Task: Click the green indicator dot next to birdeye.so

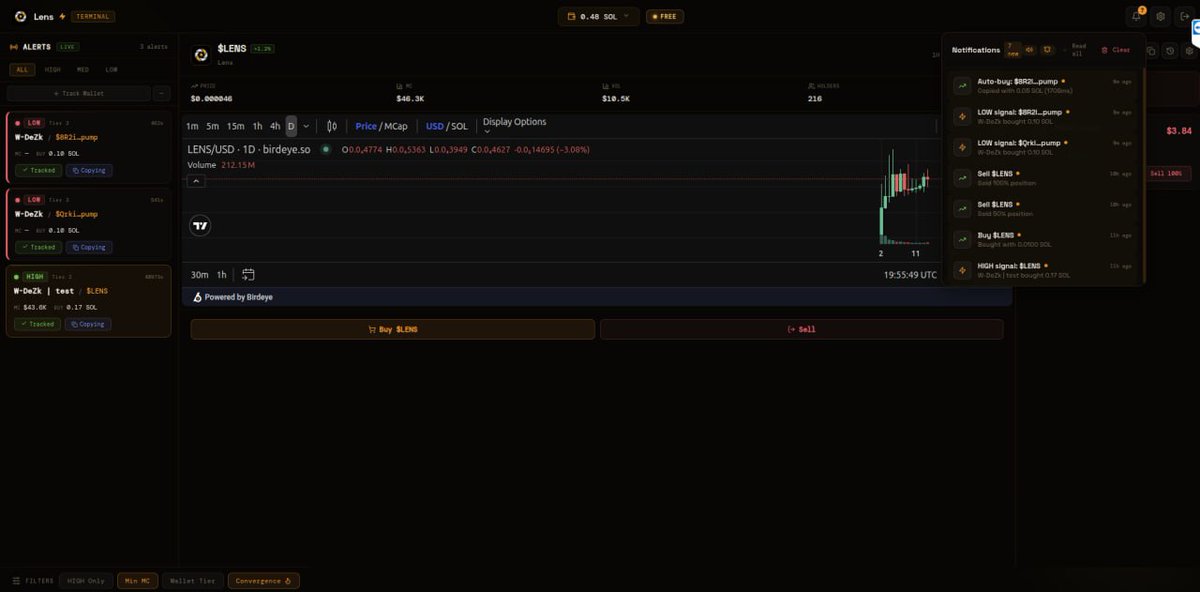Action: pos(326,149)
